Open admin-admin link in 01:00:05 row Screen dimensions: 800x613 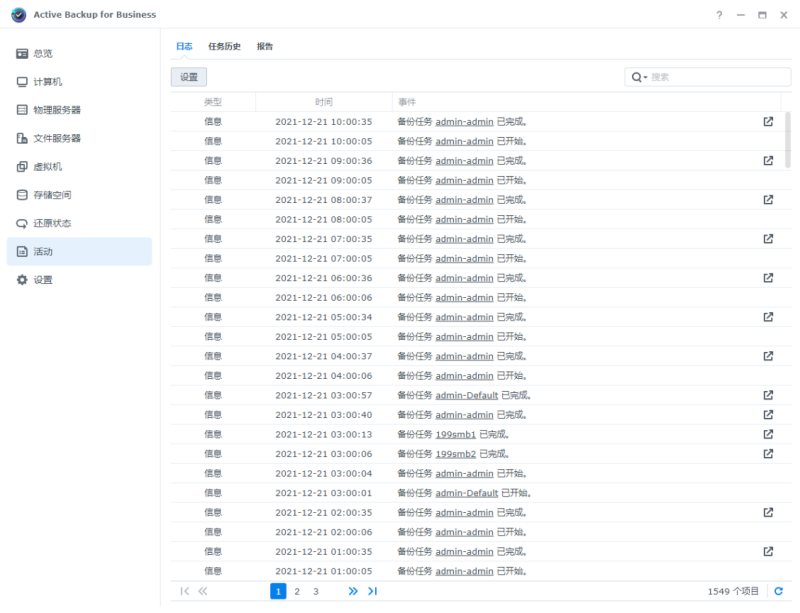464,571
